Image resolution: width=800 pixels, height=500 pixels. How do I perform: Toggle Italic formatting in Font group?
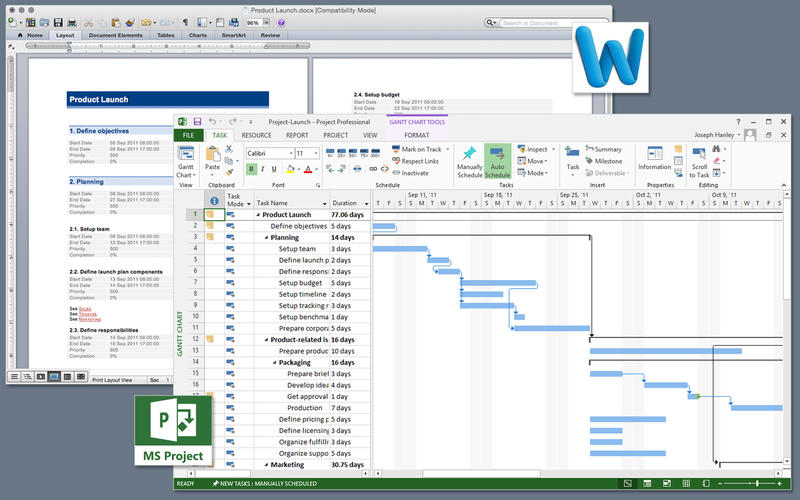tap(262, 169)
